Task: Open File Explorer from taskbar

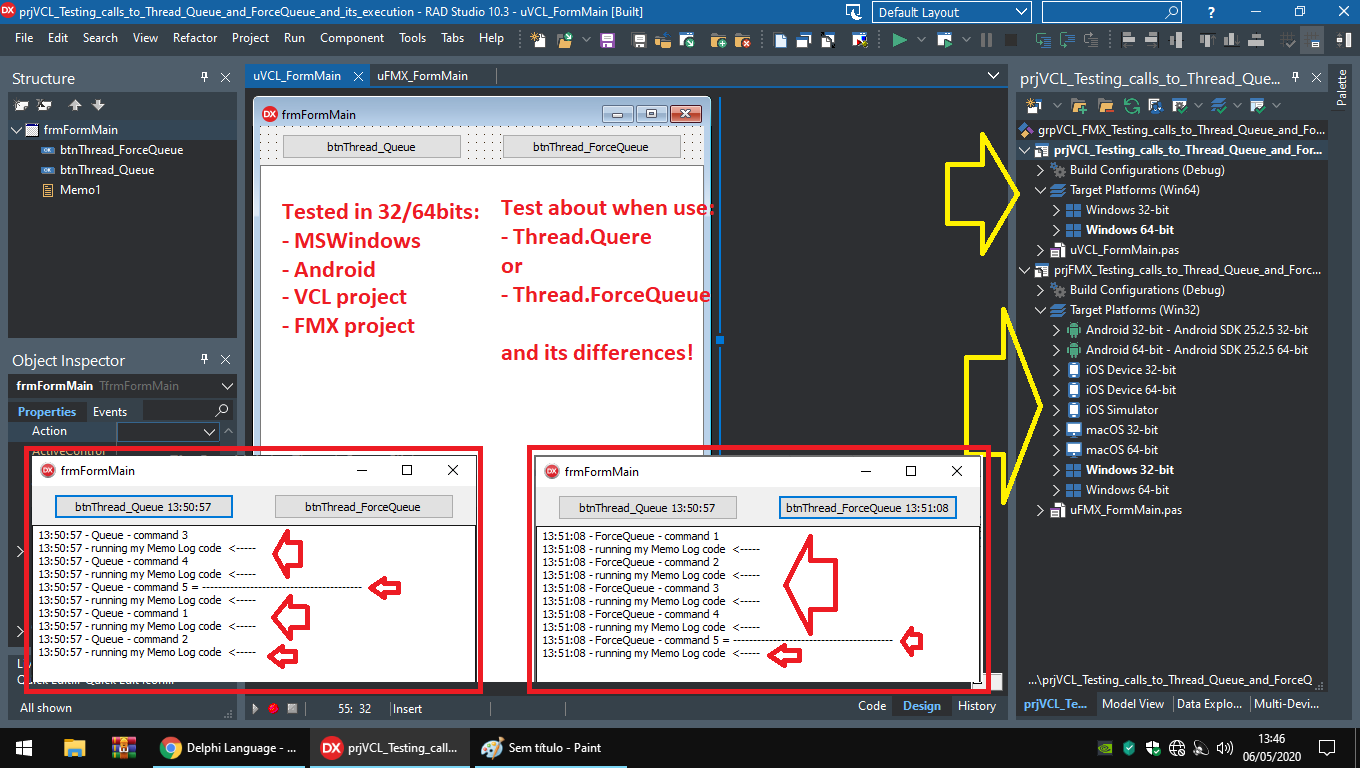Action: point(74,747)
